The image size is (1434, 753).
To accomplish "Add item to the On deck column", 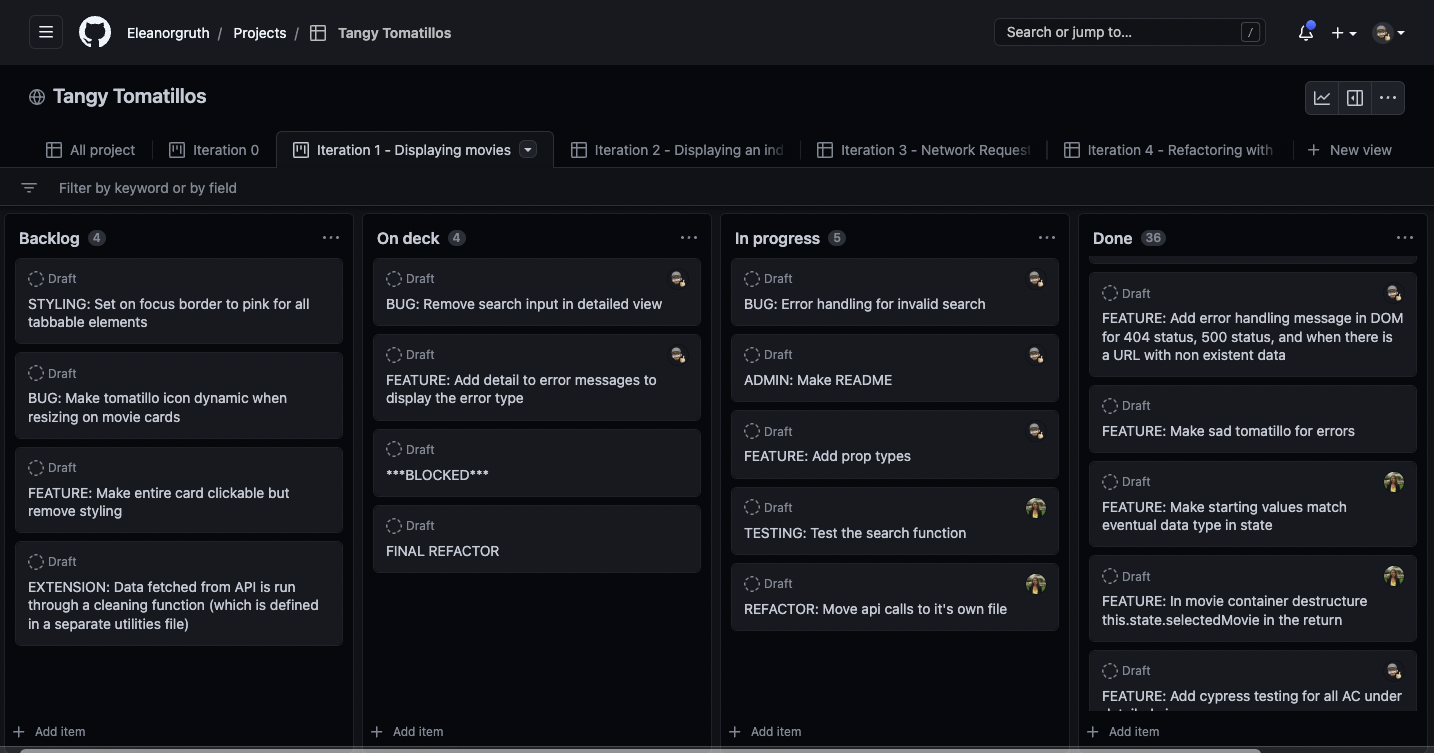I will (407, 731).
